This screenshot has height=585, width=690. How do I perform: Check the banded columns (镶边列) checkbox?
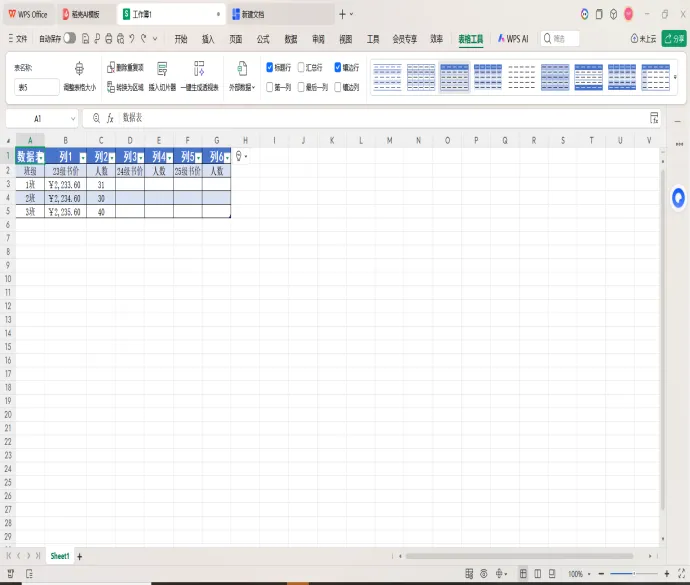pyautogui.click(x=338, y=87)
